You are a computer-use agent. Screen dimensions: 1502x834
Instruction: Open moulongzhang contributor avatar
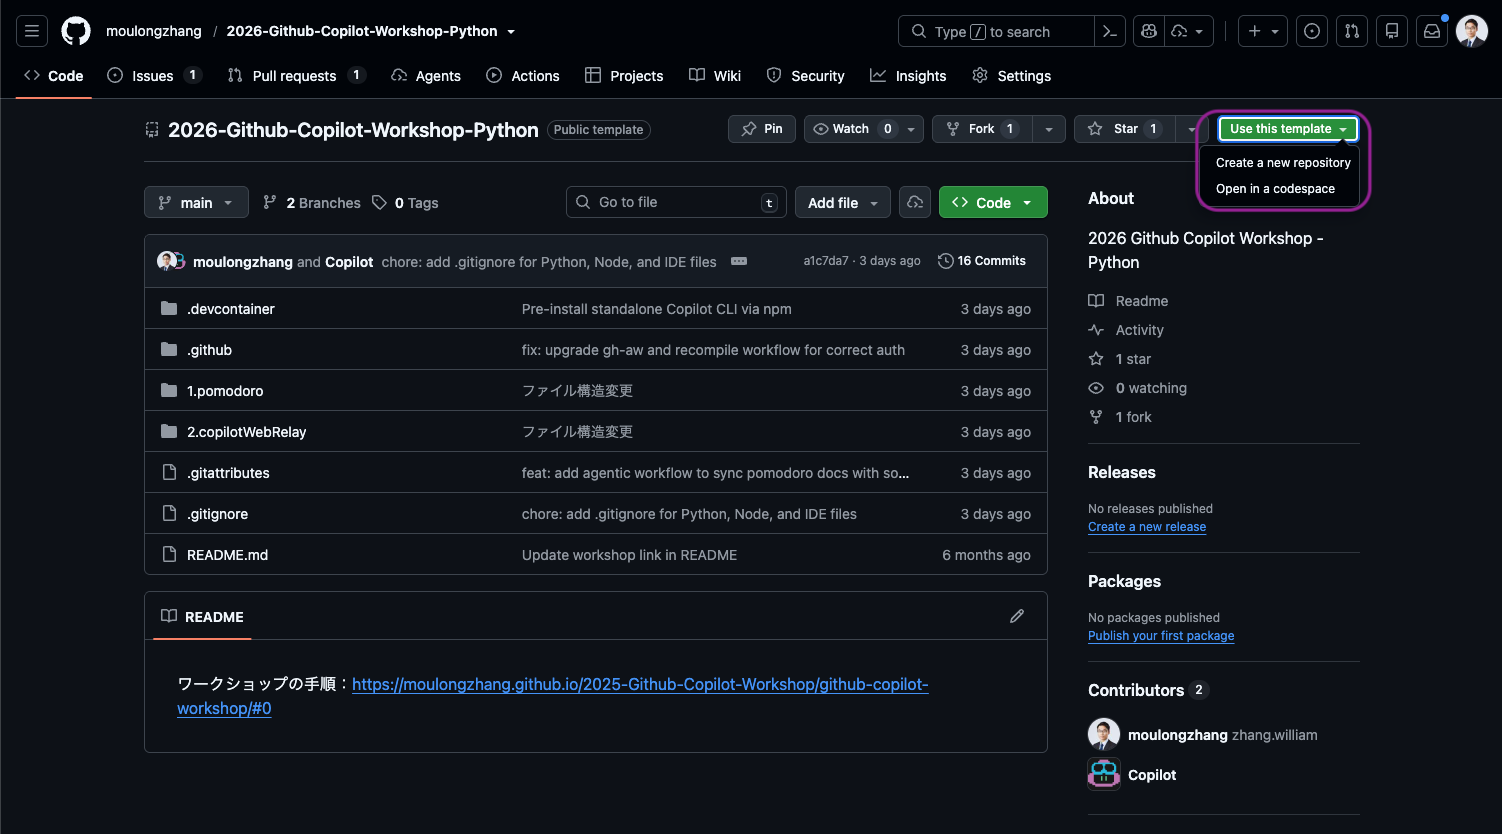(1104, 734)
